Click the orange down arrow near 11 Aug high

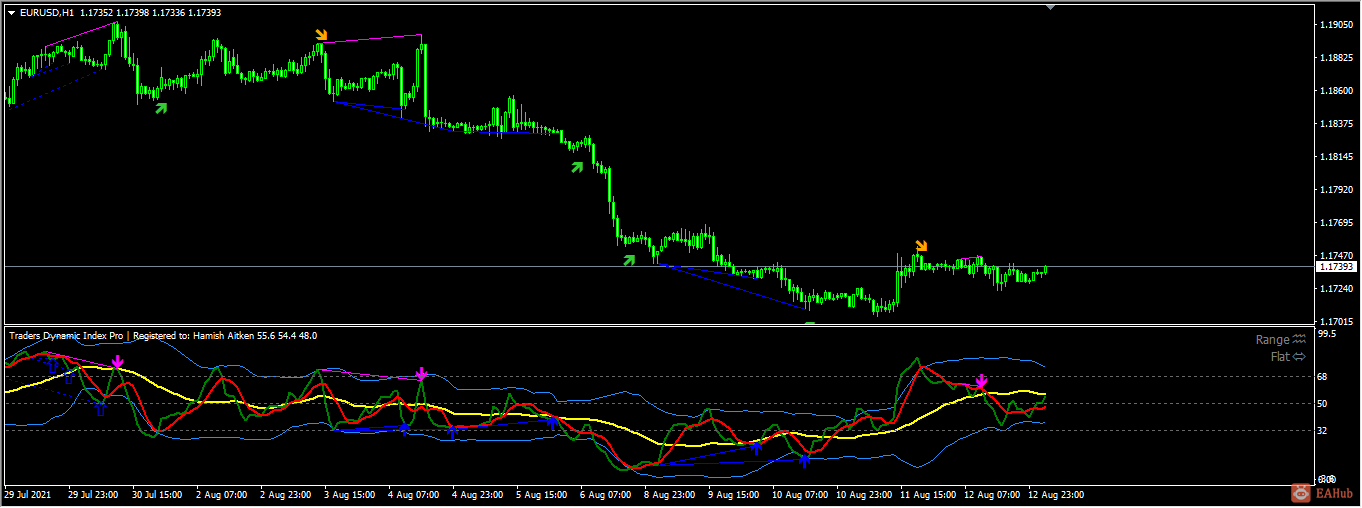click(x=921, y=245)
